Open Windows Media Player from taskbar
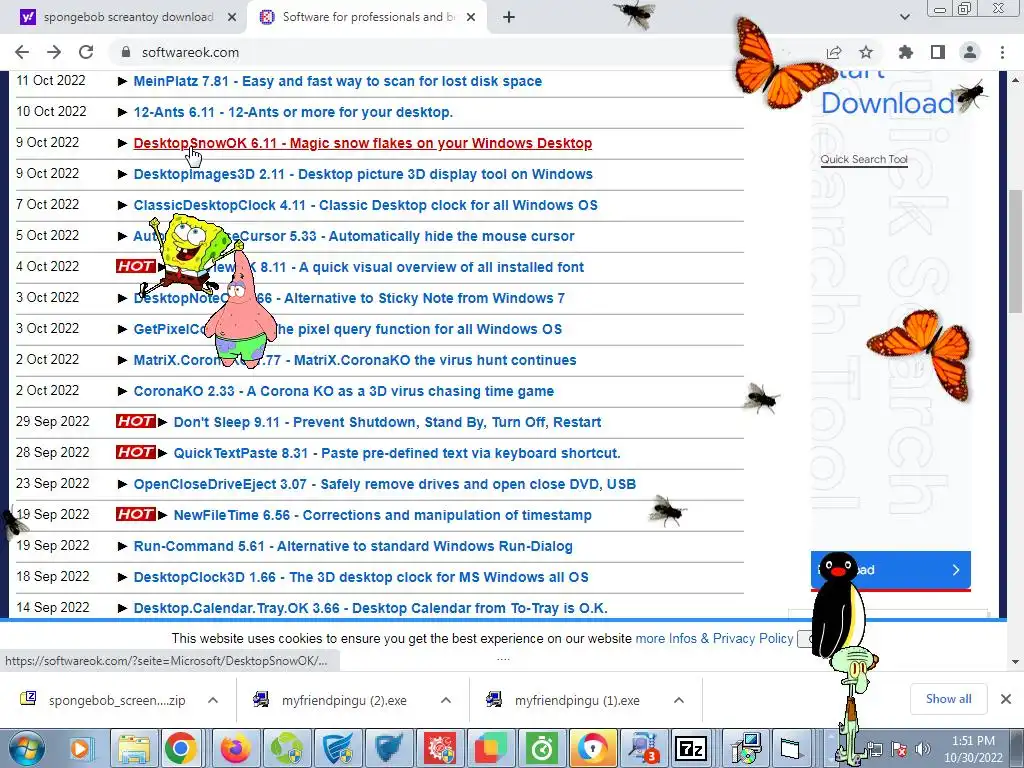This screenshot has height=768, width=1024. 80,748
